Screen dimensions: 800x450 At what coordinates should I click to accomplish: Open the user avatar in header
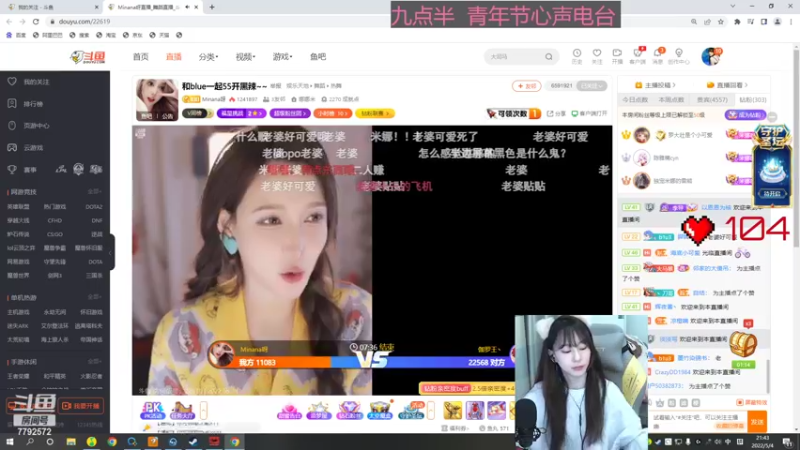pyautogui.click(x=711, y=57)
